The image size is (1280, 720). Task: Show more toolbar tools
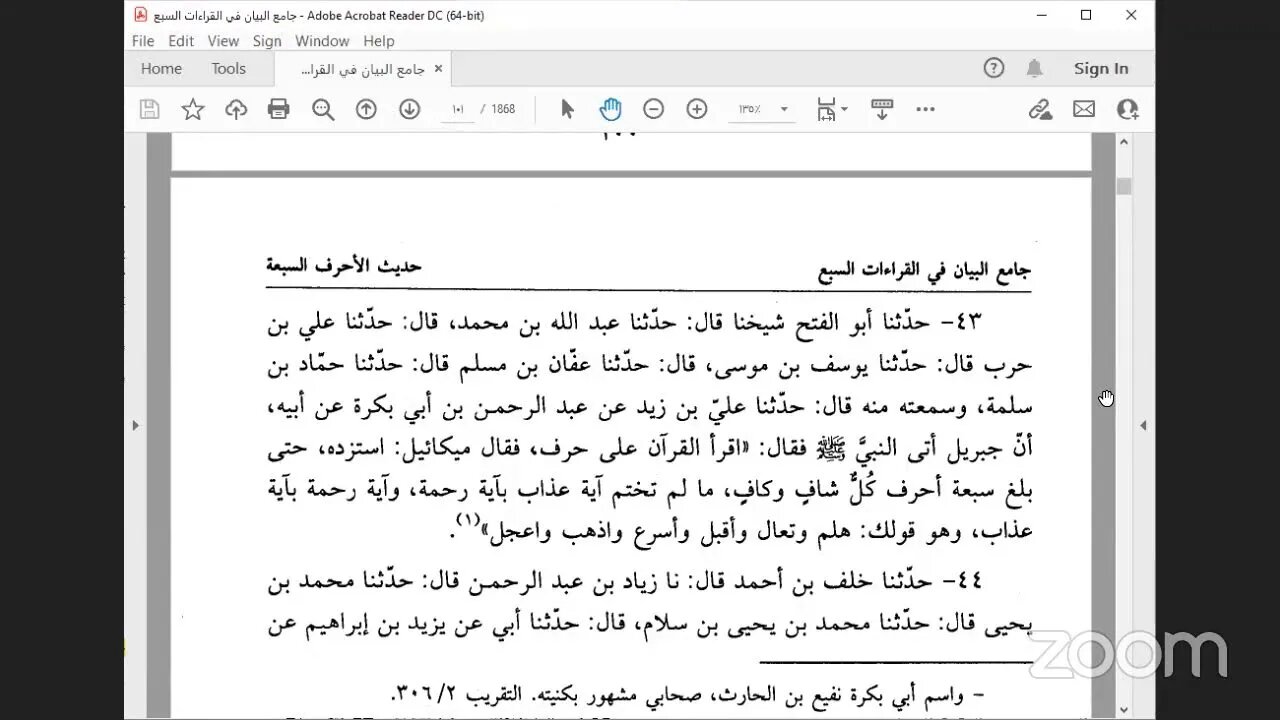(x=925, y=109)
